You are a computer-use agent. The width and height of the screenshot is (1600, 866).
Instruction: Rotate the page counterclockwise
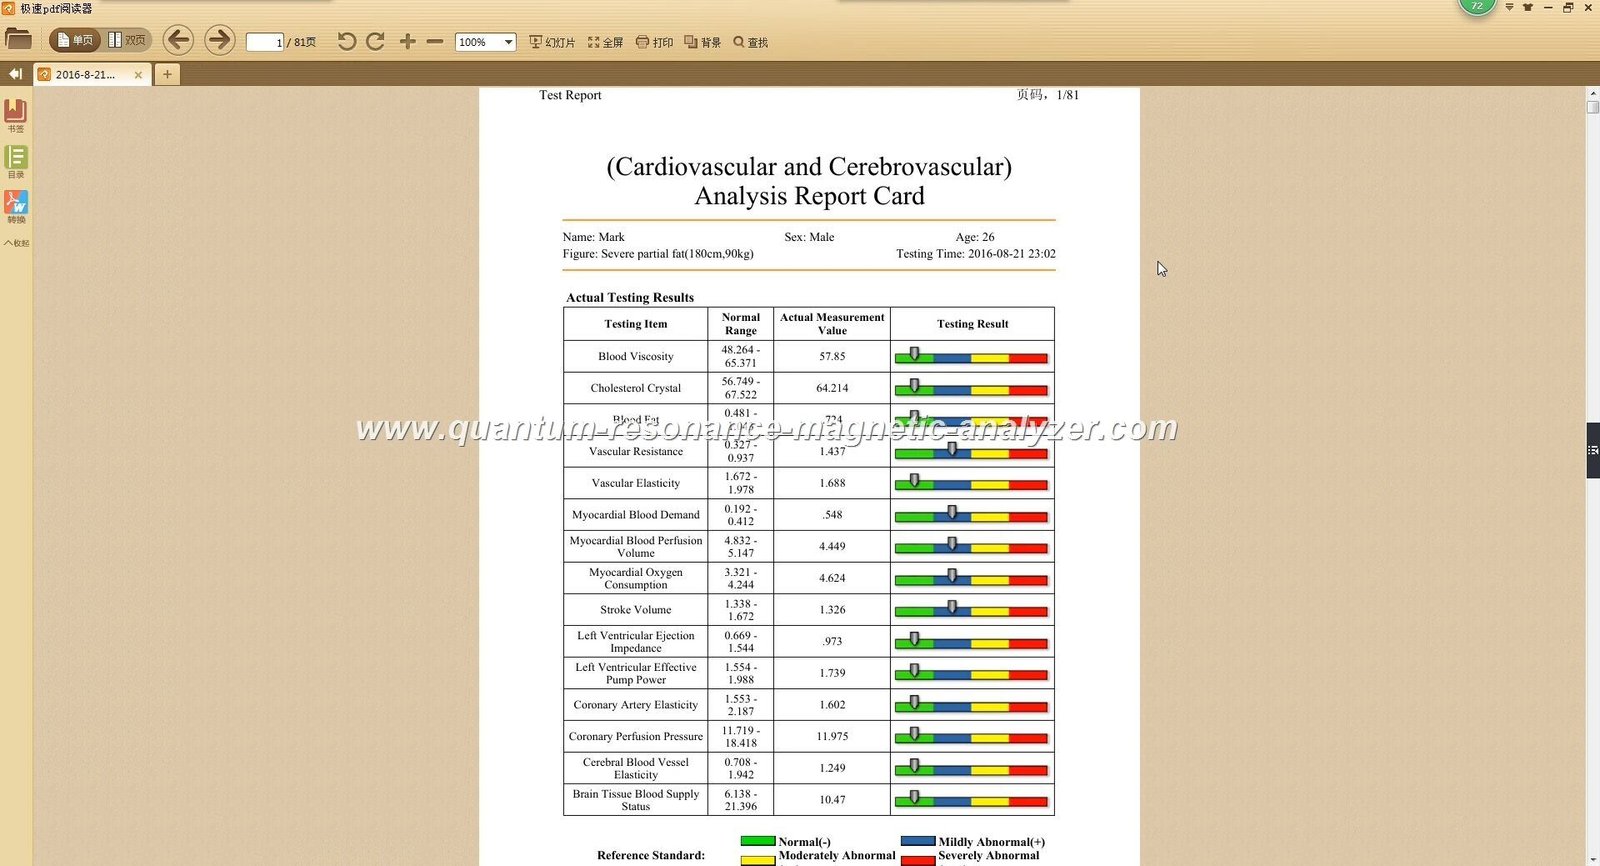coord(346,41)
